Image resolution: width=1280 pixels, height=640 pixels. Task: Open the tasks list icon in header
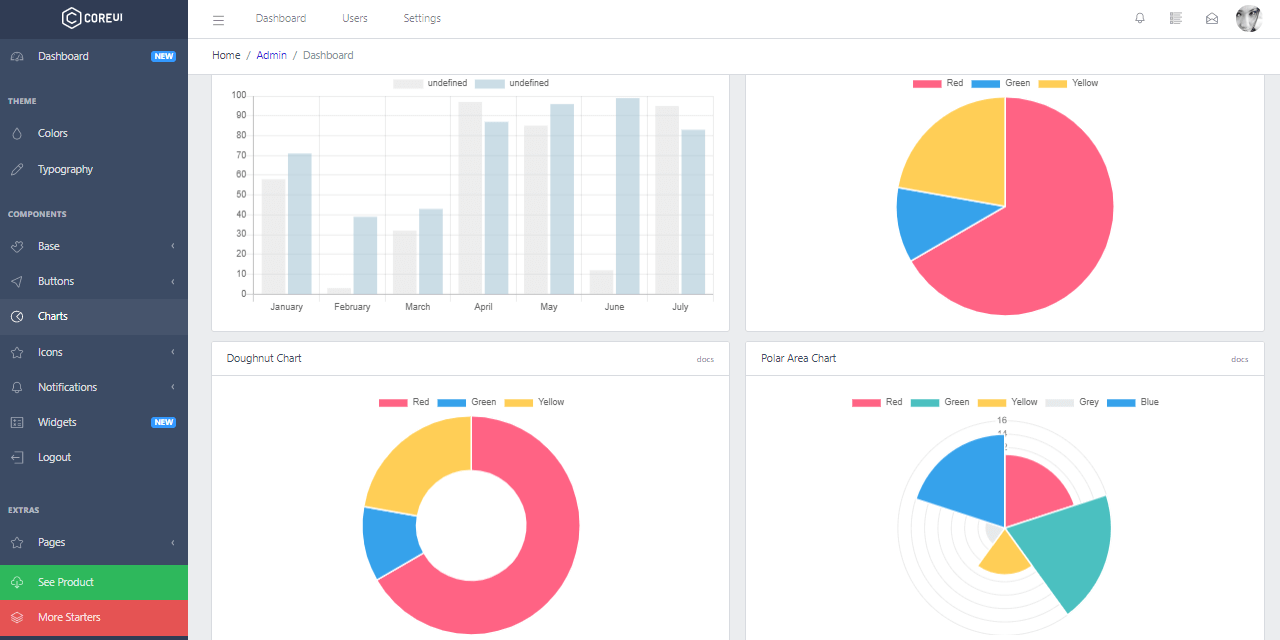(x=1175, y=18)
